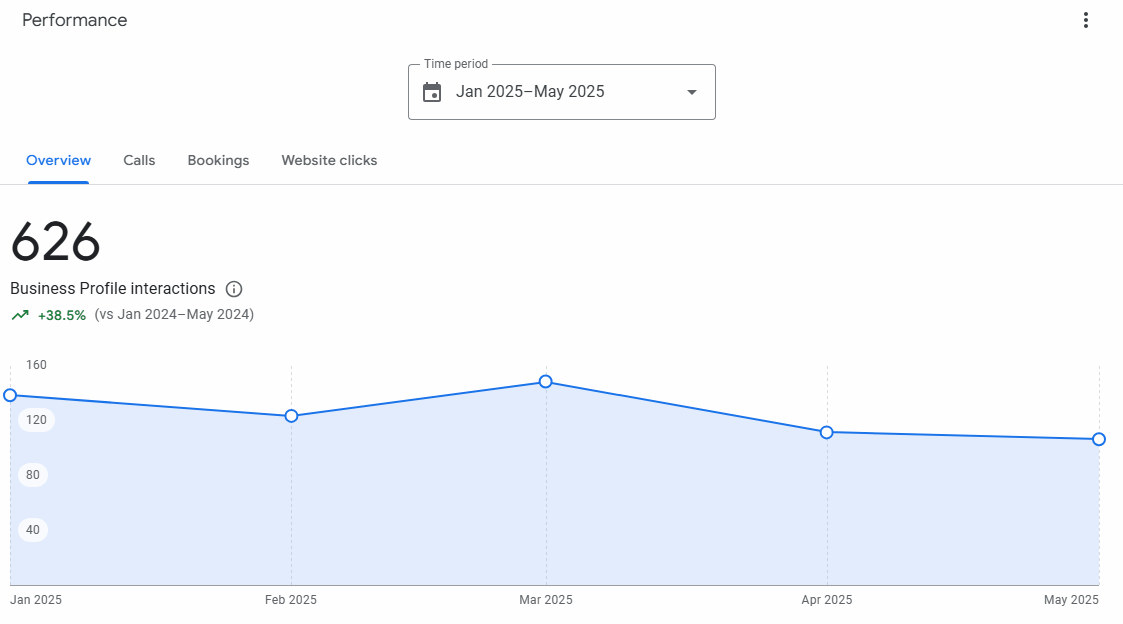Image resolution: width=1123 pixels, height=624 pixels.
Task: Expand the Time period dropdown arrow
Action: pyautogui.click(x=691, y=92)
